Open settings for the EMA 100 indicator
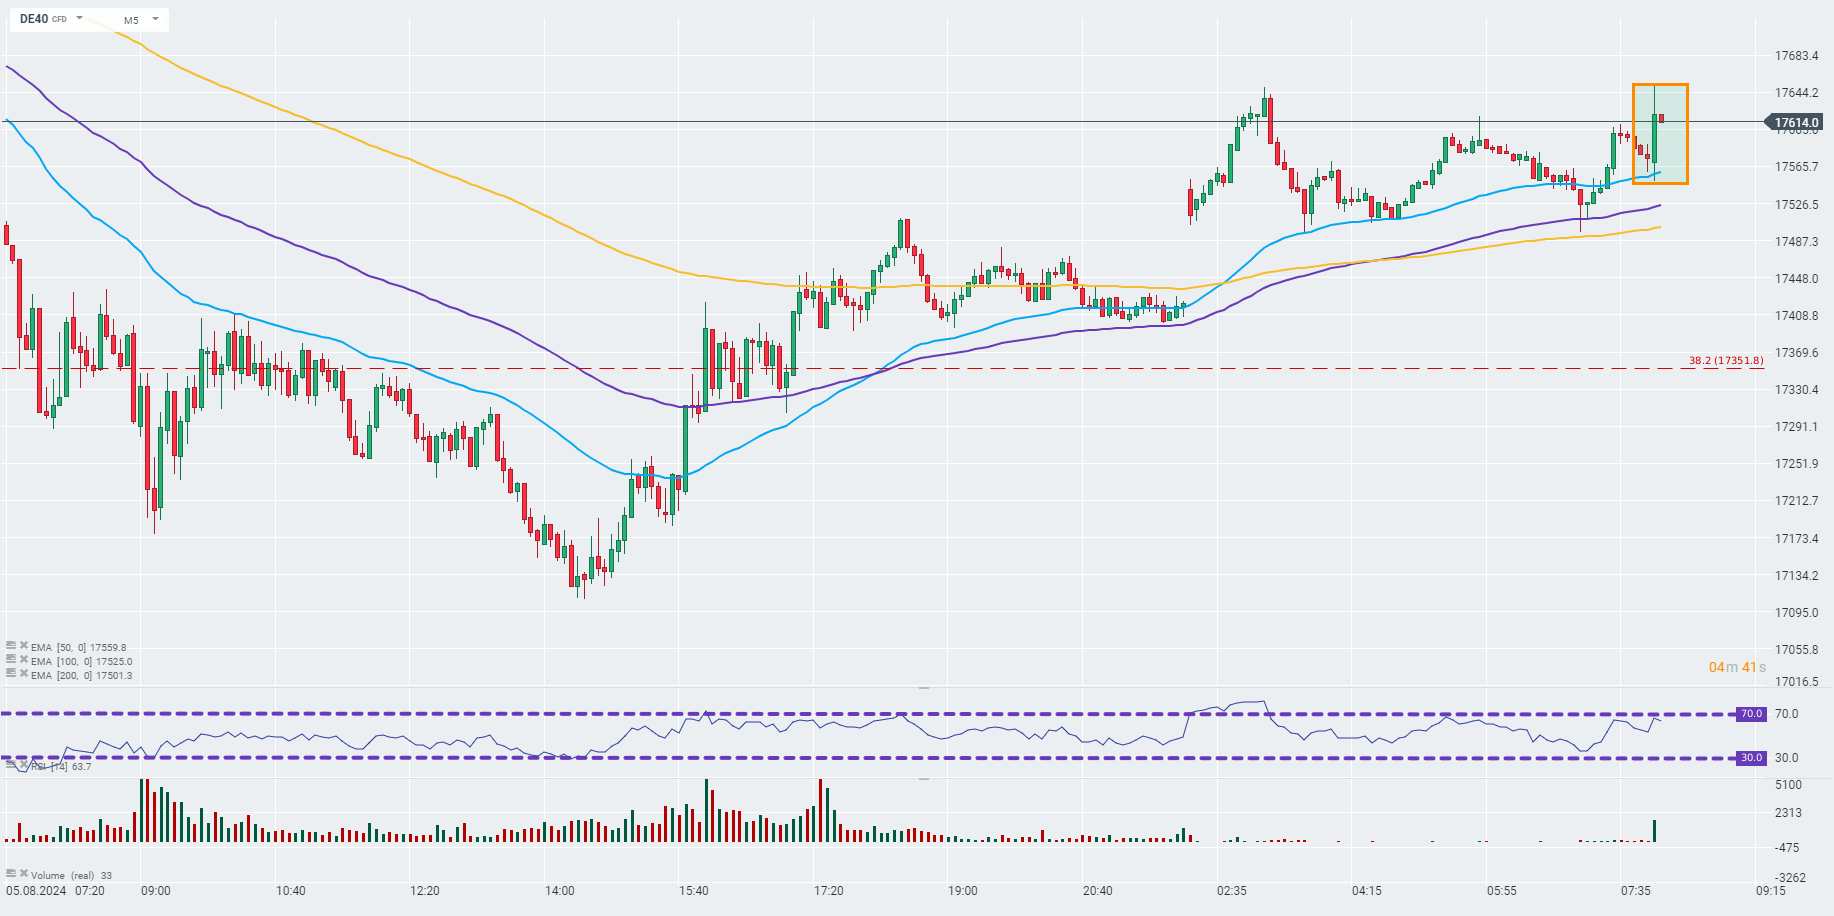This screenshot has width=1834, height=916. tap(11, 660)
